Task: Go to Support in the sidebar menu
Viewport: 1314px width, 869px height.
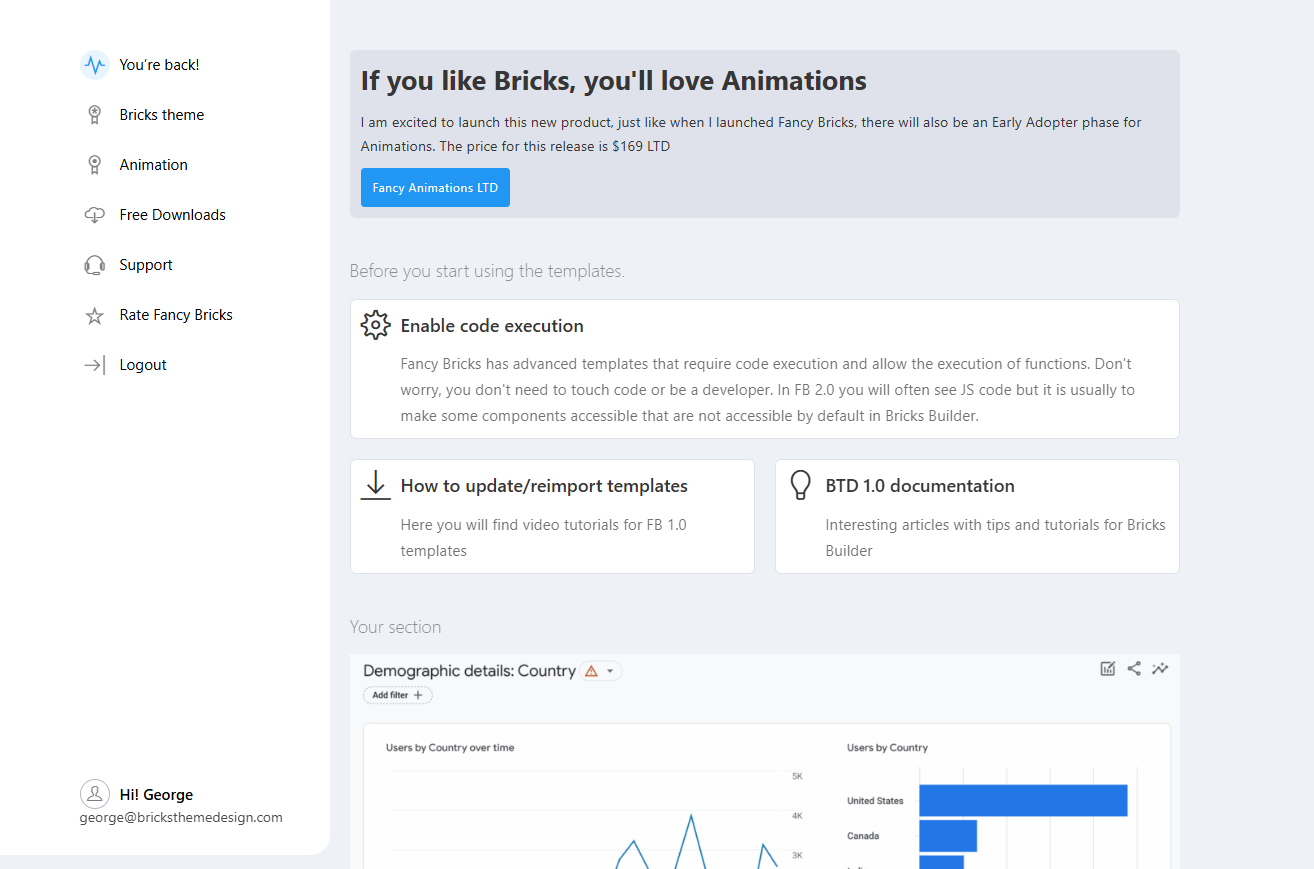Action: [146, 265]
